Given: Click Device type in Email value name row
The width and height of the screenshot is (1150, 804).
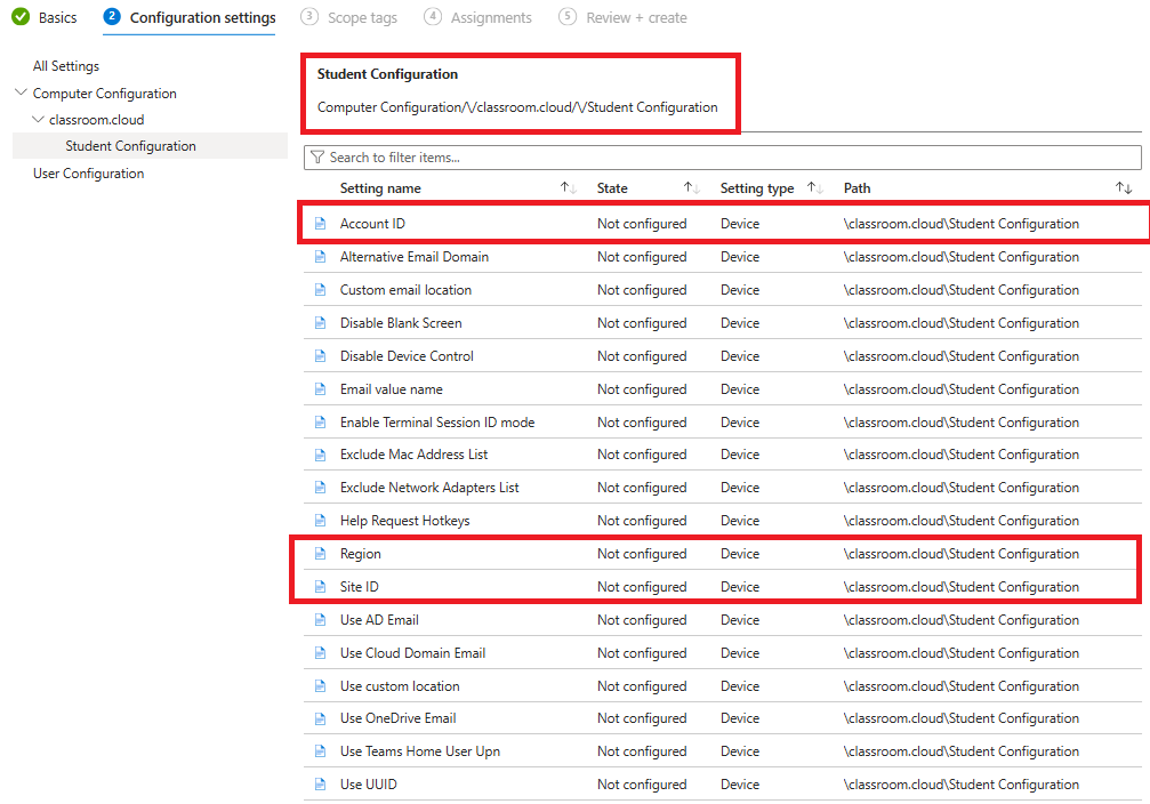Looking at the screenshot, I should click(x=739, y=389).
